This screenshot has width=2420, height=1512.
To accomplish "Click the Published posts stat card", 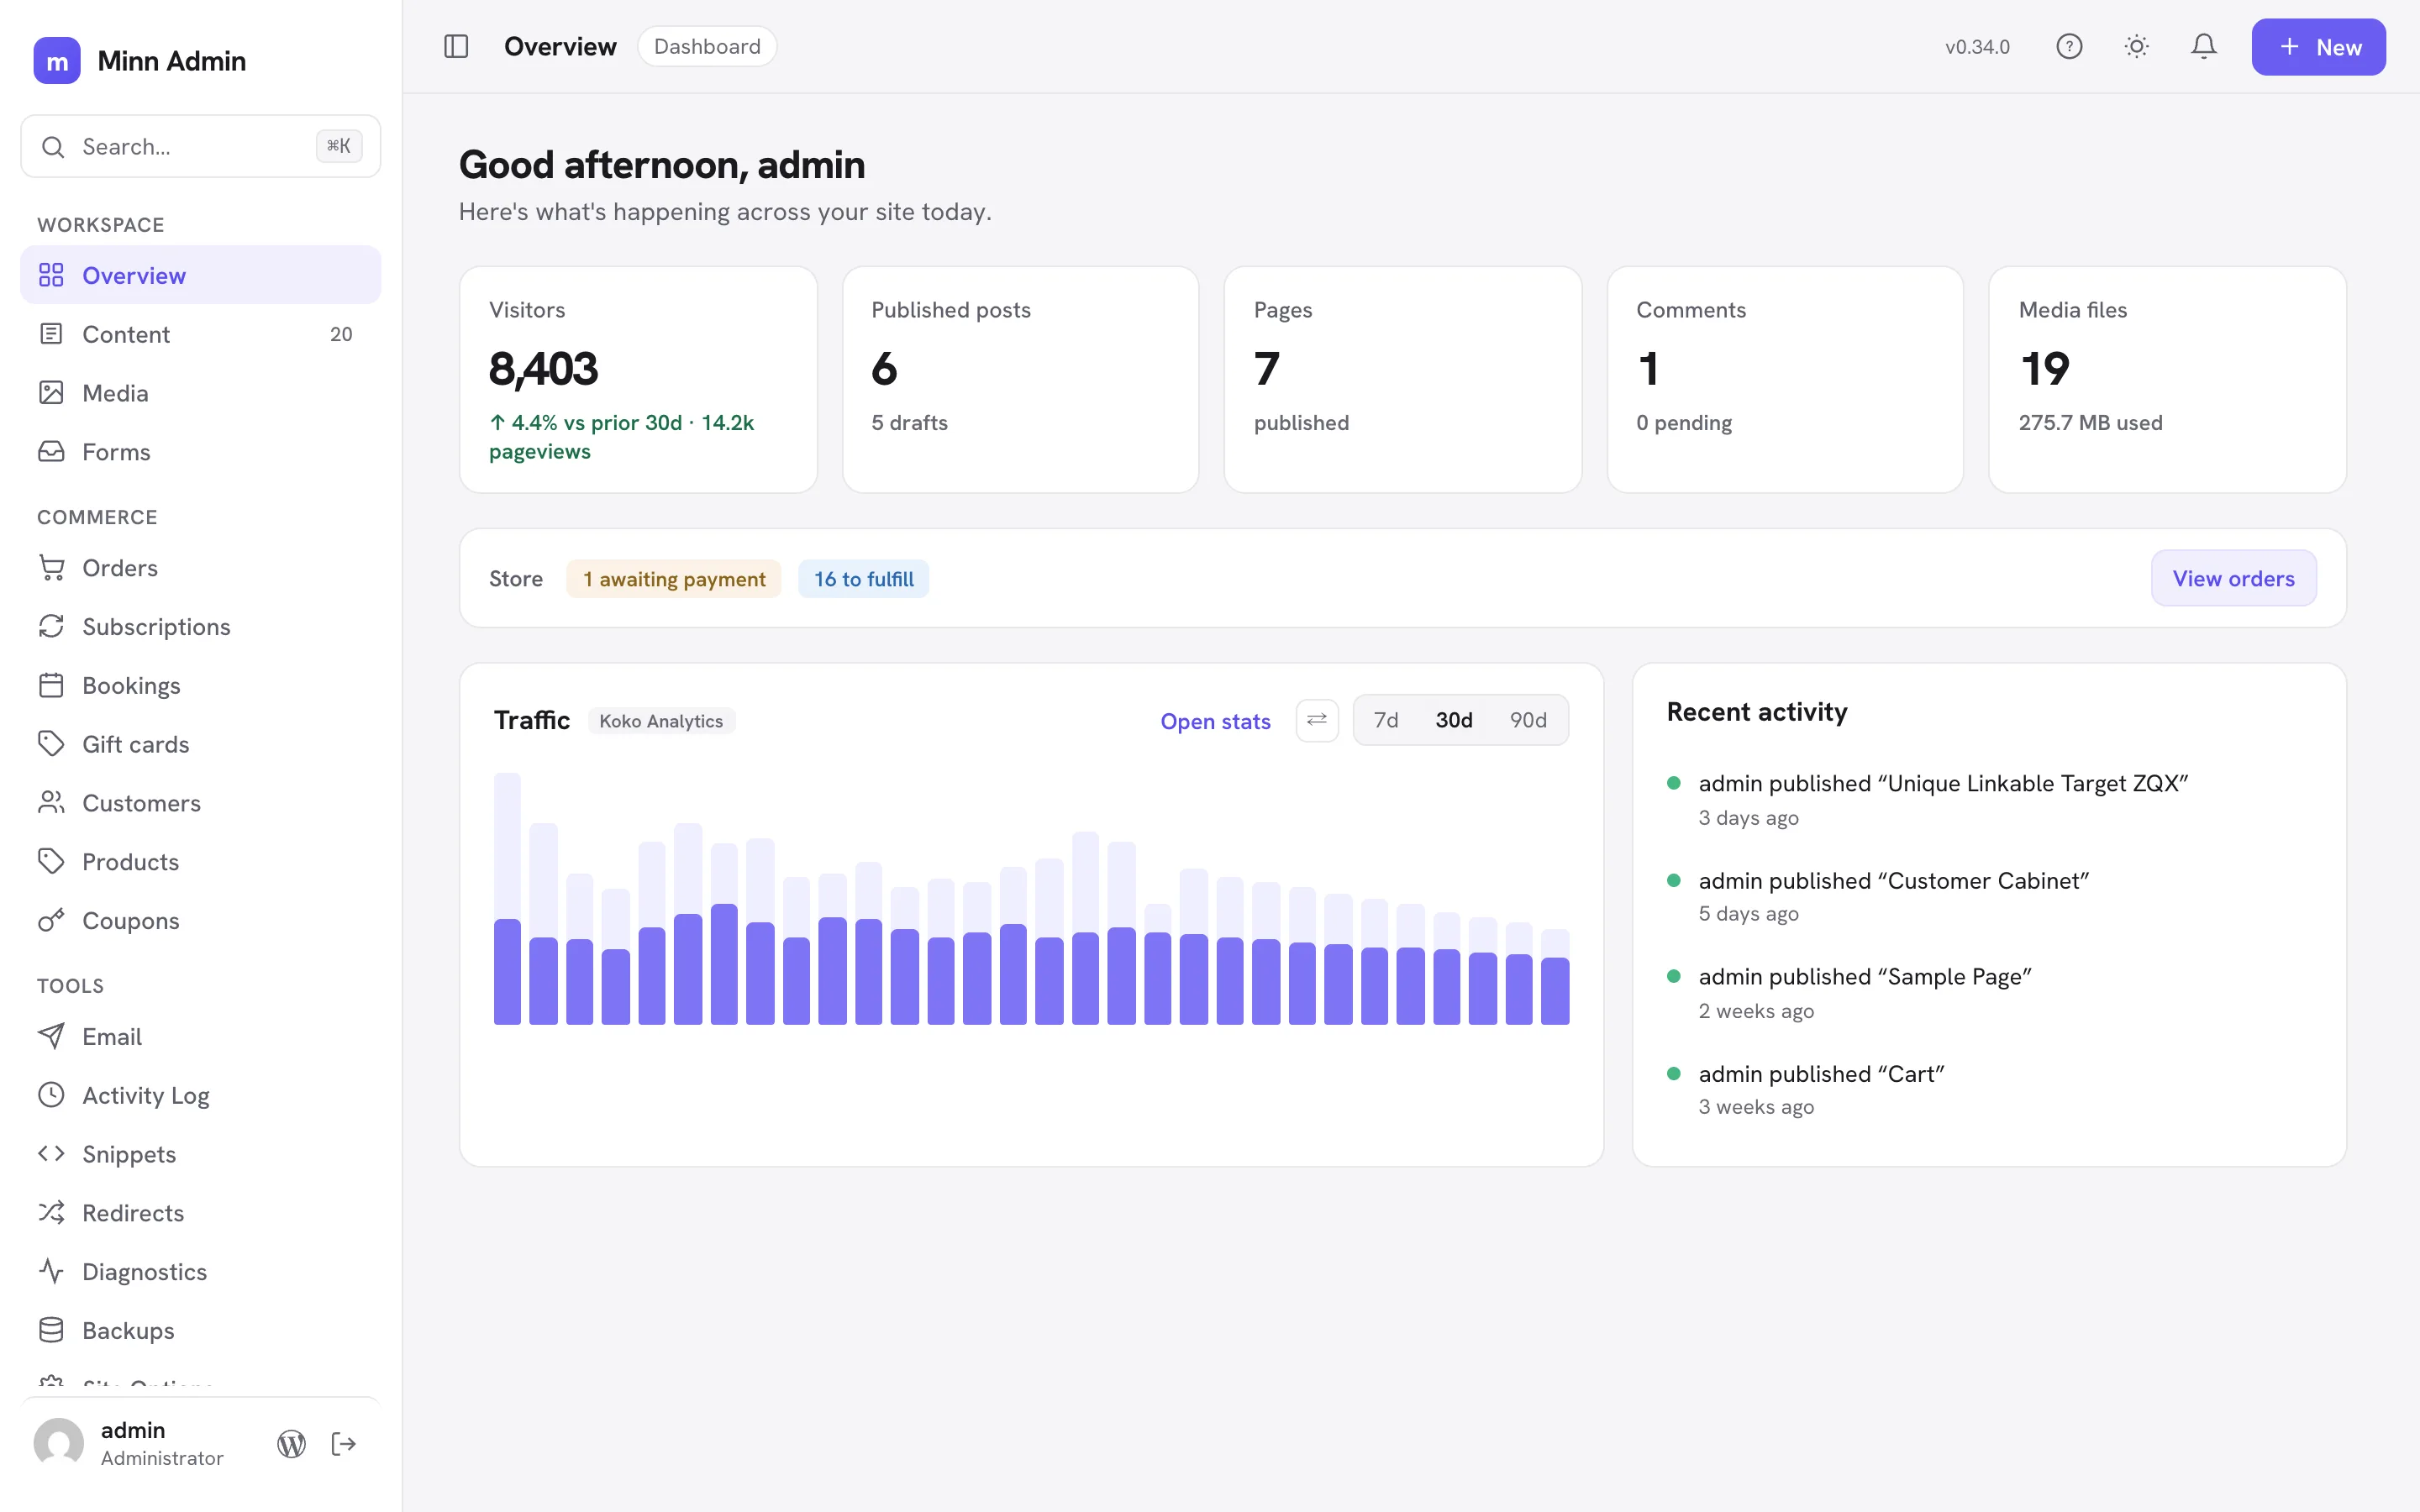I will pos(1020,380).
